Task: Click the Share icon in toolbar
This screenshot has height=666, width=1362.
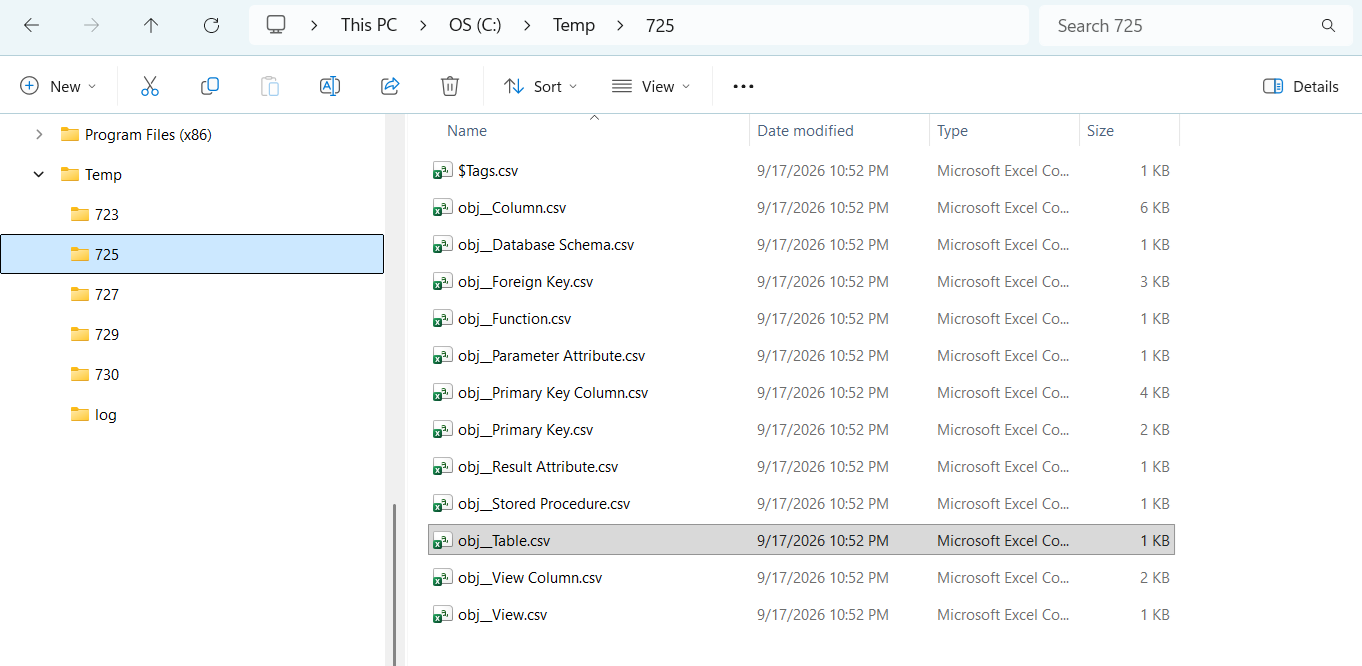Action: 390,86
